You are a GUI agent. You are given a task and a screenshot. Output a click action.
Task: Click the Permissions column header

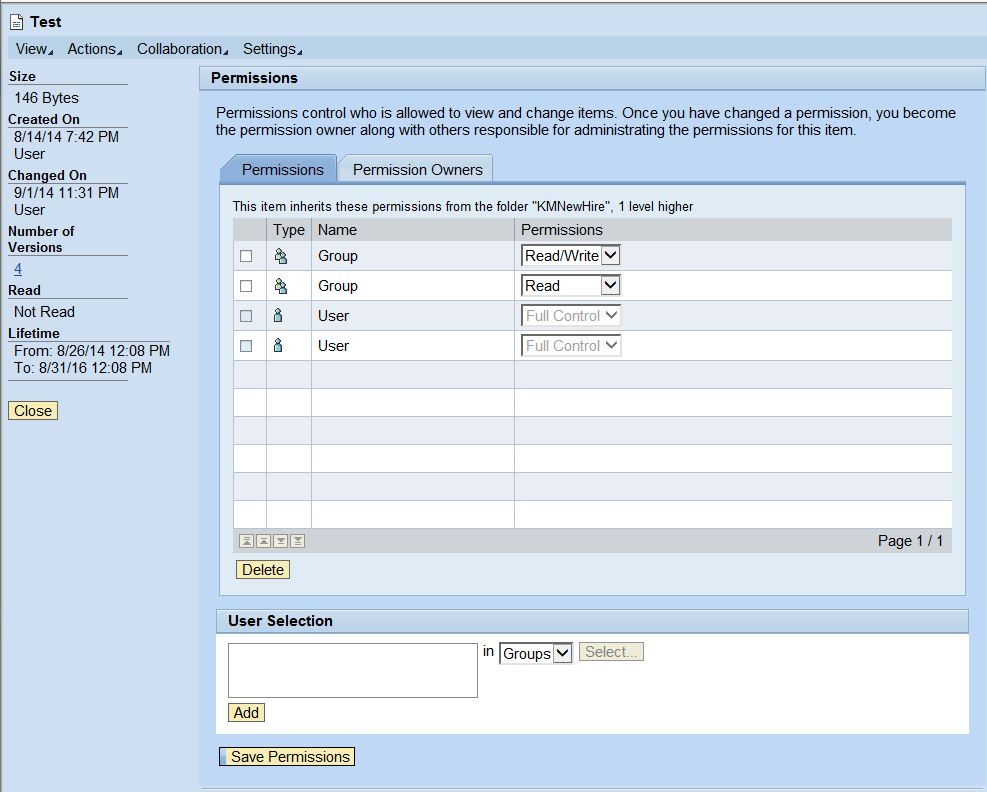pos(733,230)
